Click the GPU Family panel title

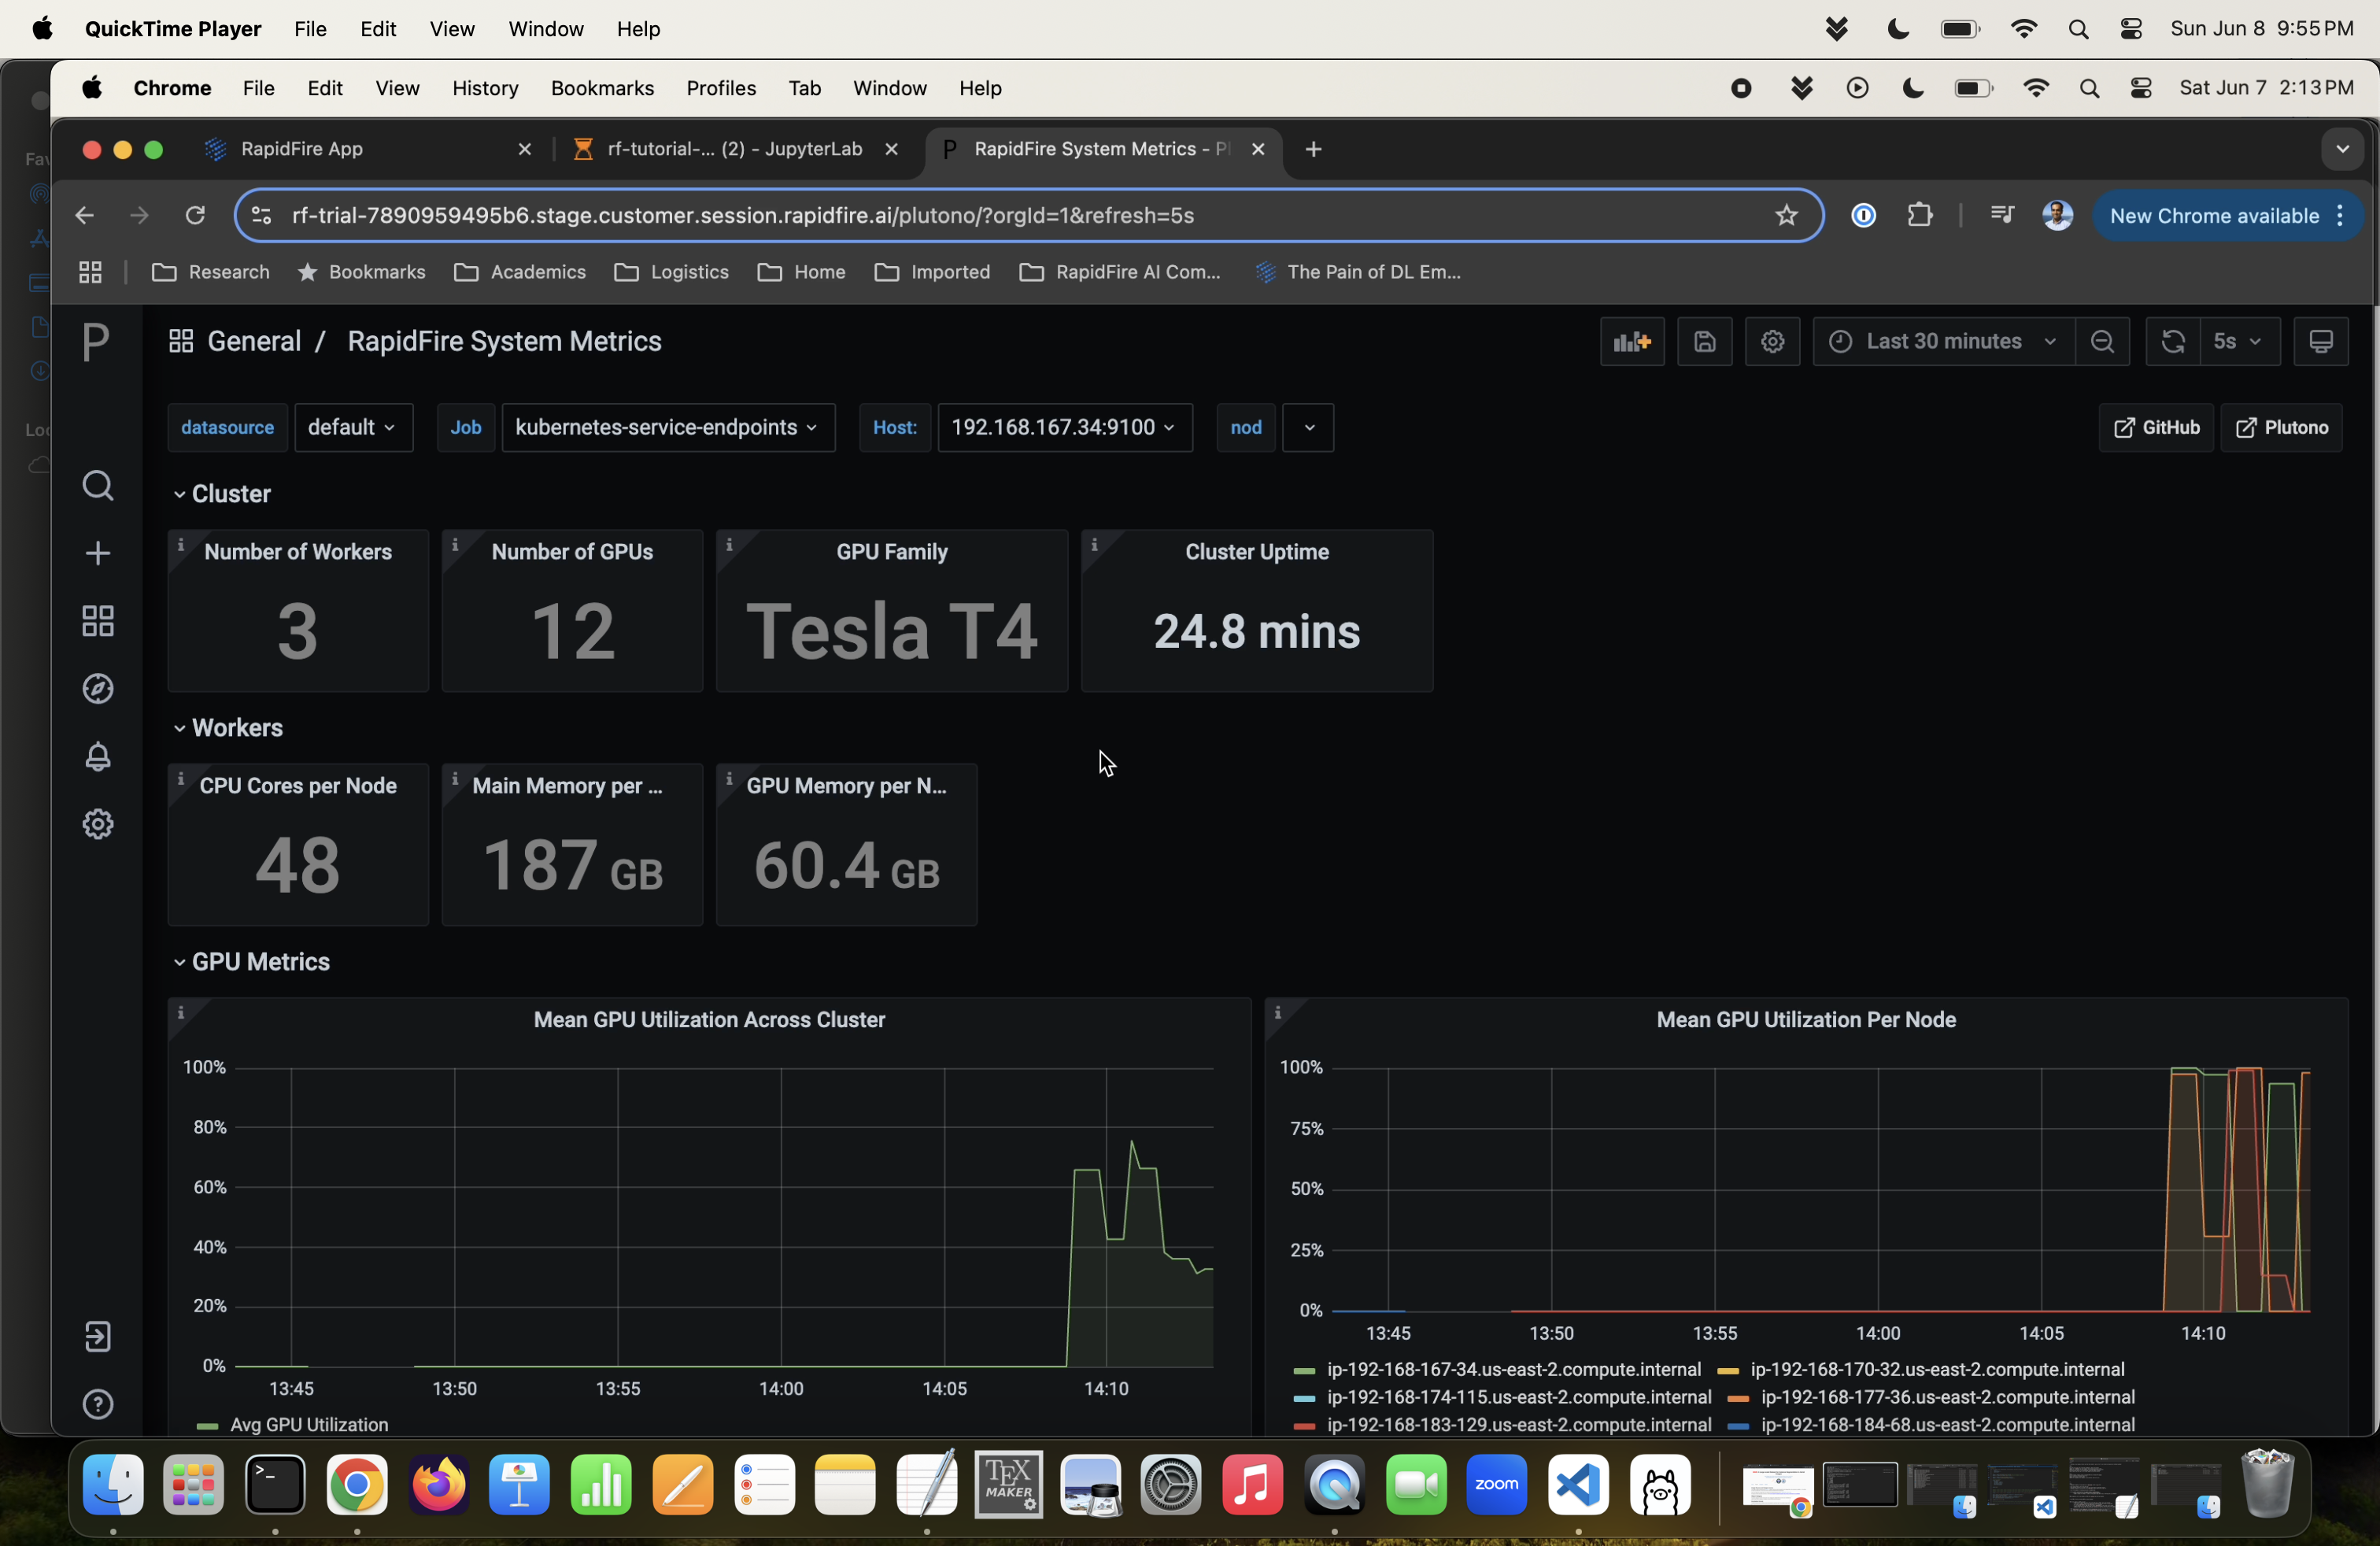[x=892, y=552]
